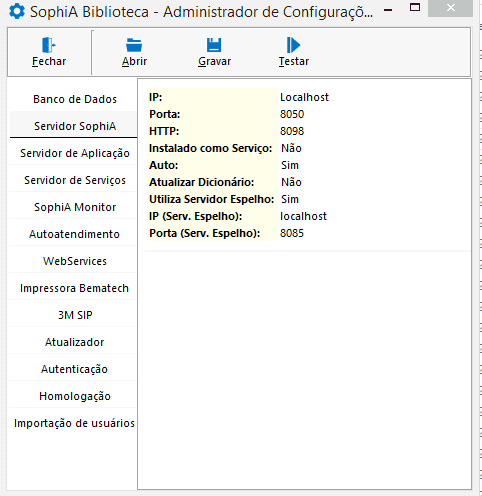Change Utiliza Servidor Espelho value Sim
This screenshot has width=482, height=496.
(290, 199)
